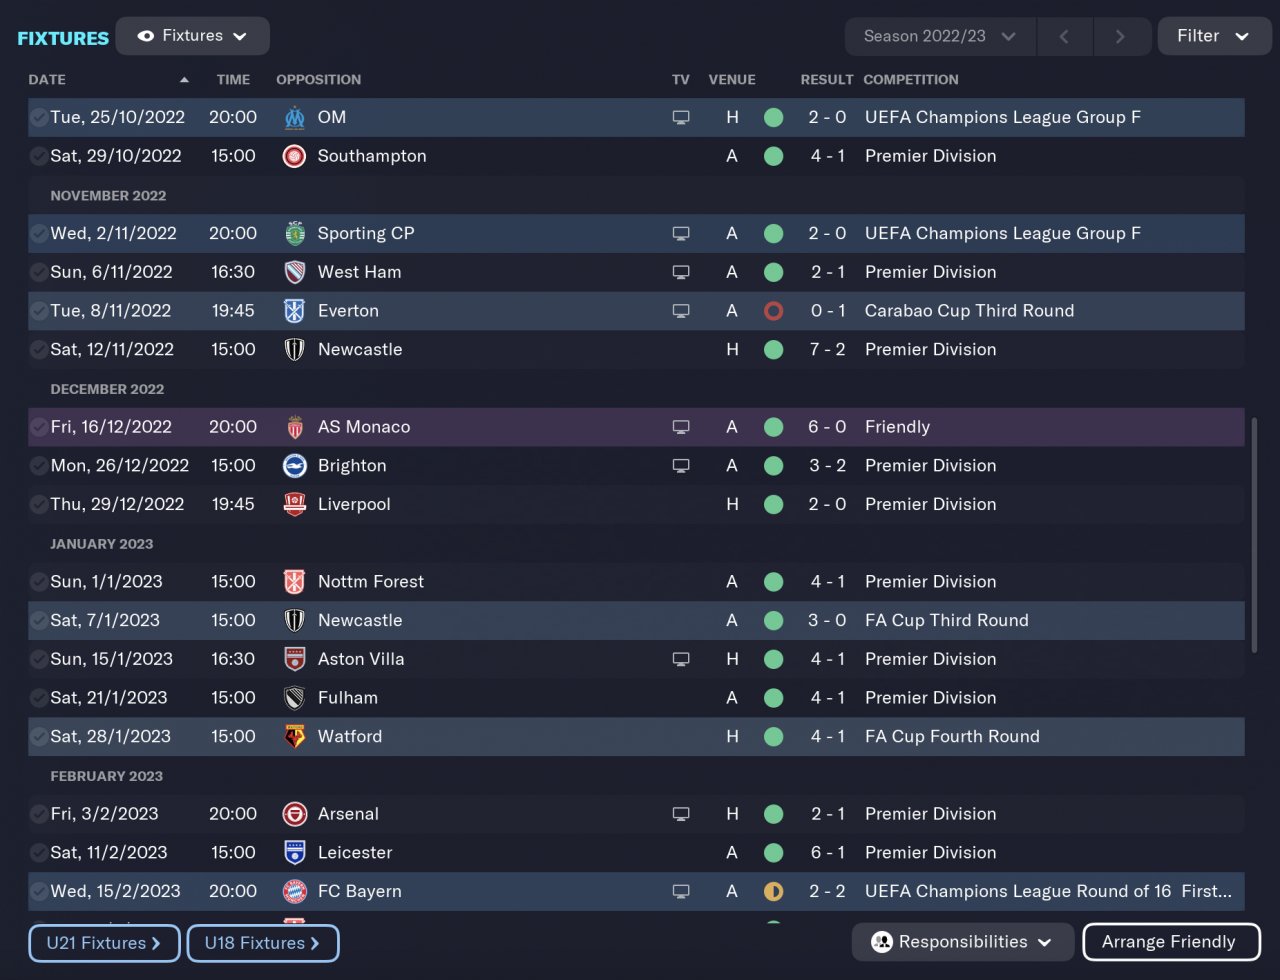Screen dimensions: 1280x980
Task: Click the fixtures list vertical scrollbar
Action: coord(1254,535)
